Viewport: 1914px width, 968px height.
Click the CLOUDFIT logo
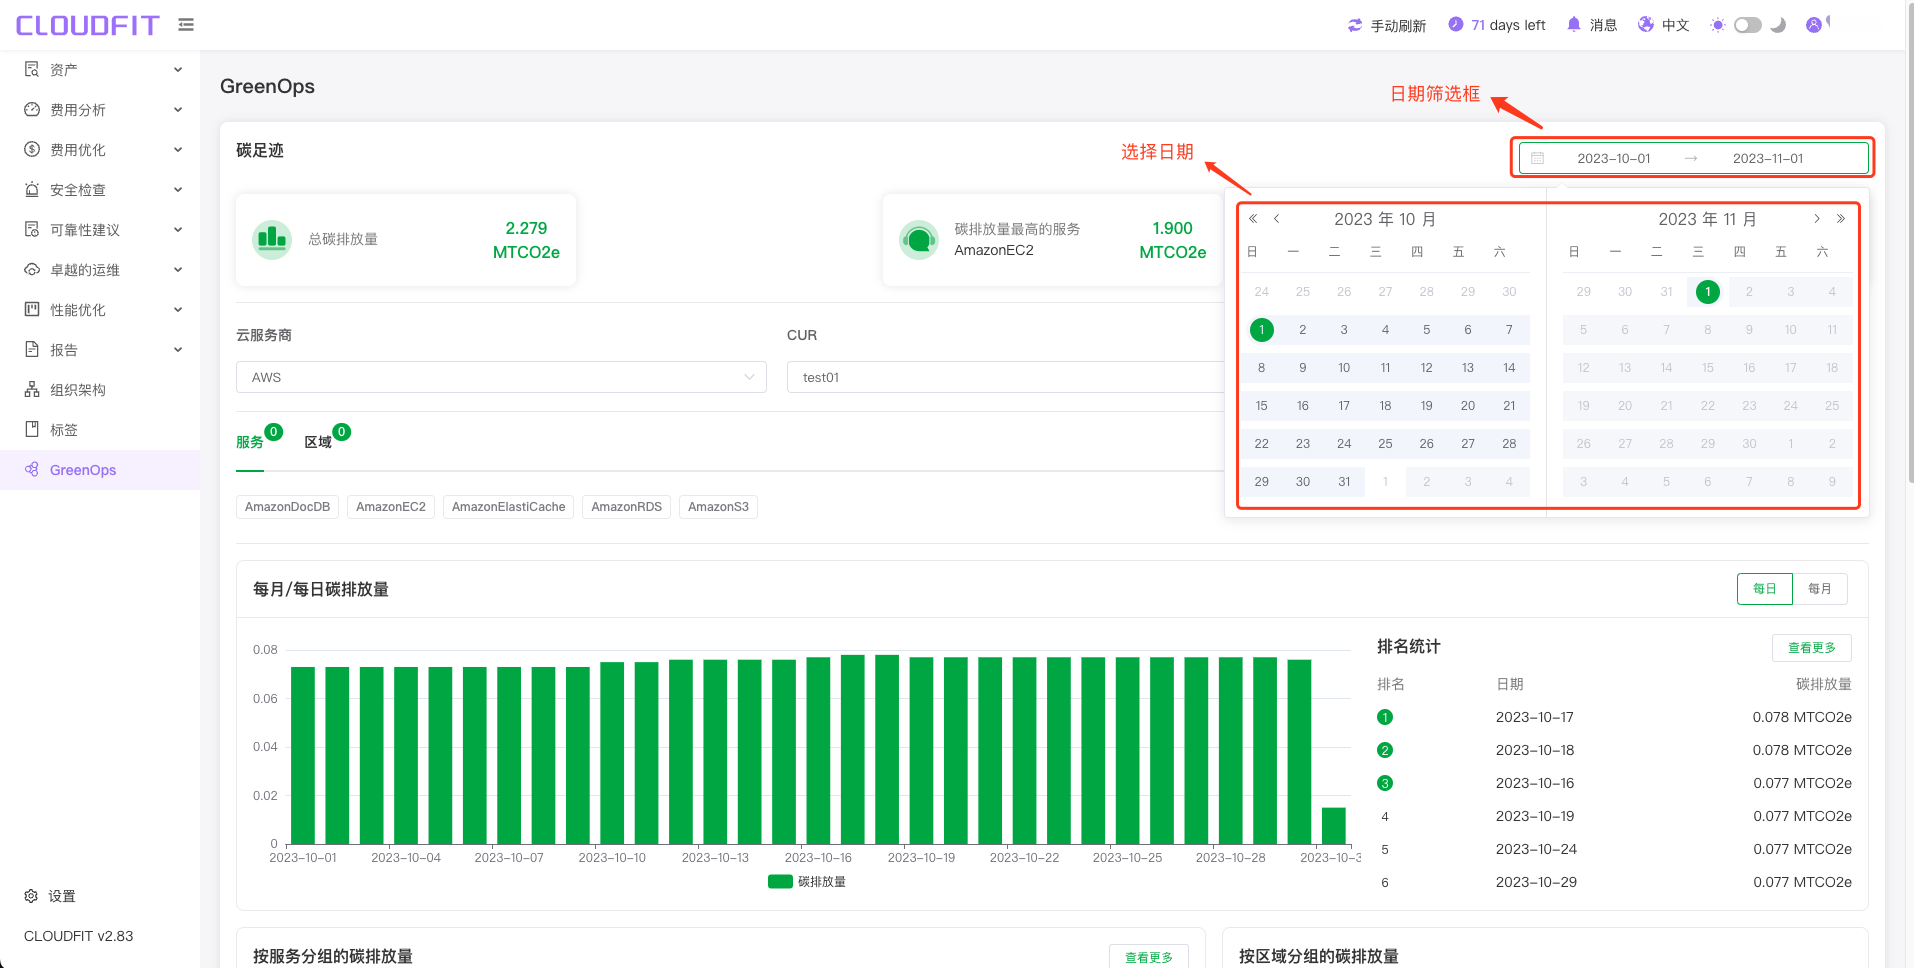click(x=88, y=25)
